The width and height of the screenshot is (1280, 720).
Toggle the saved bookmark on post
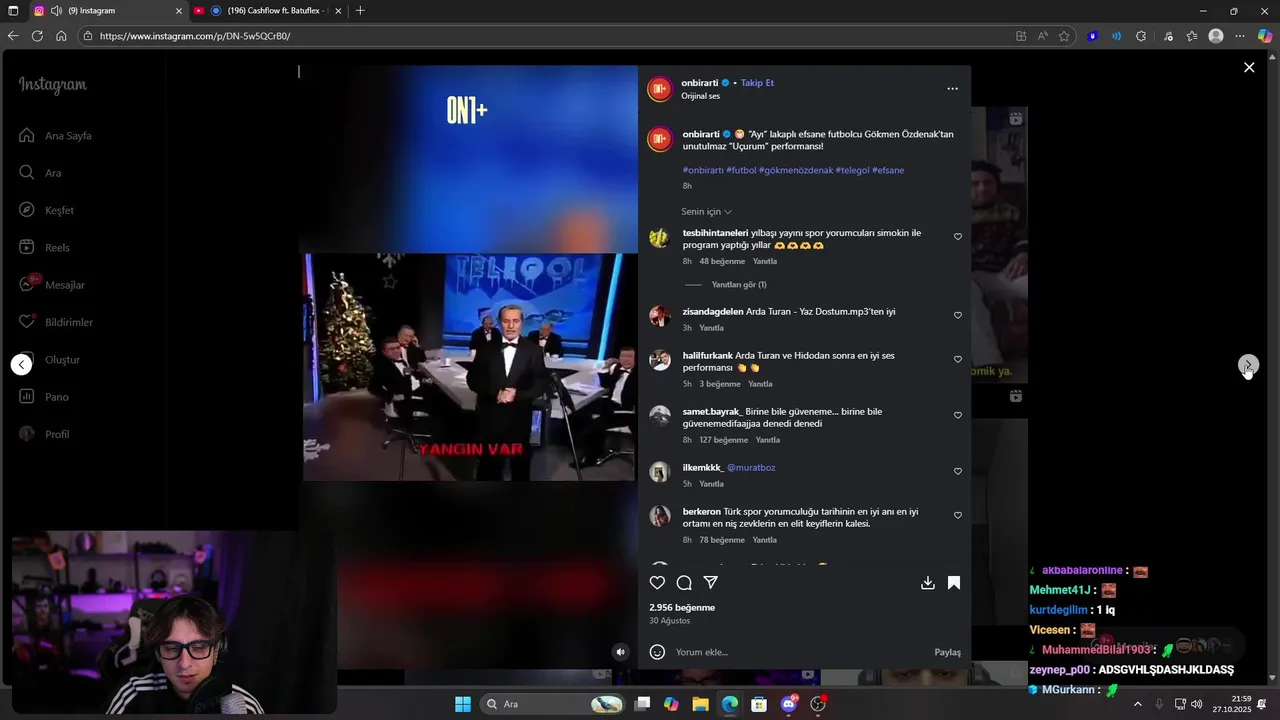pos(954,582)
